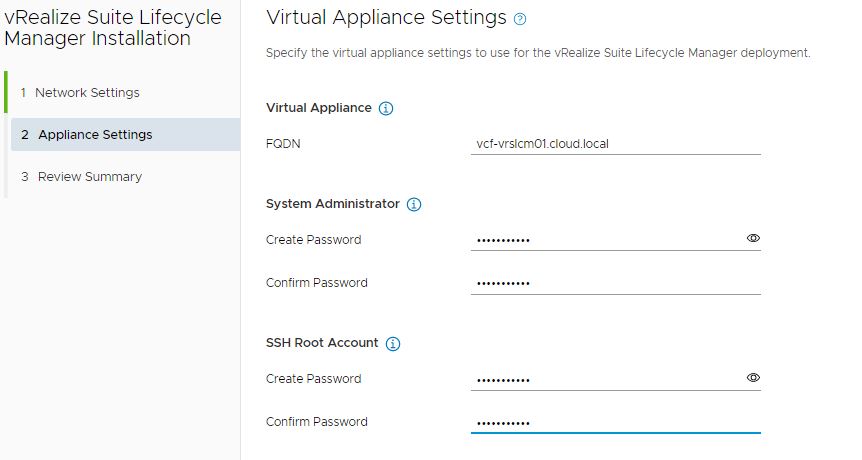Click the FQDN text field
The image size is (862, 460).
pyautogui.click(x=615, y=144)
